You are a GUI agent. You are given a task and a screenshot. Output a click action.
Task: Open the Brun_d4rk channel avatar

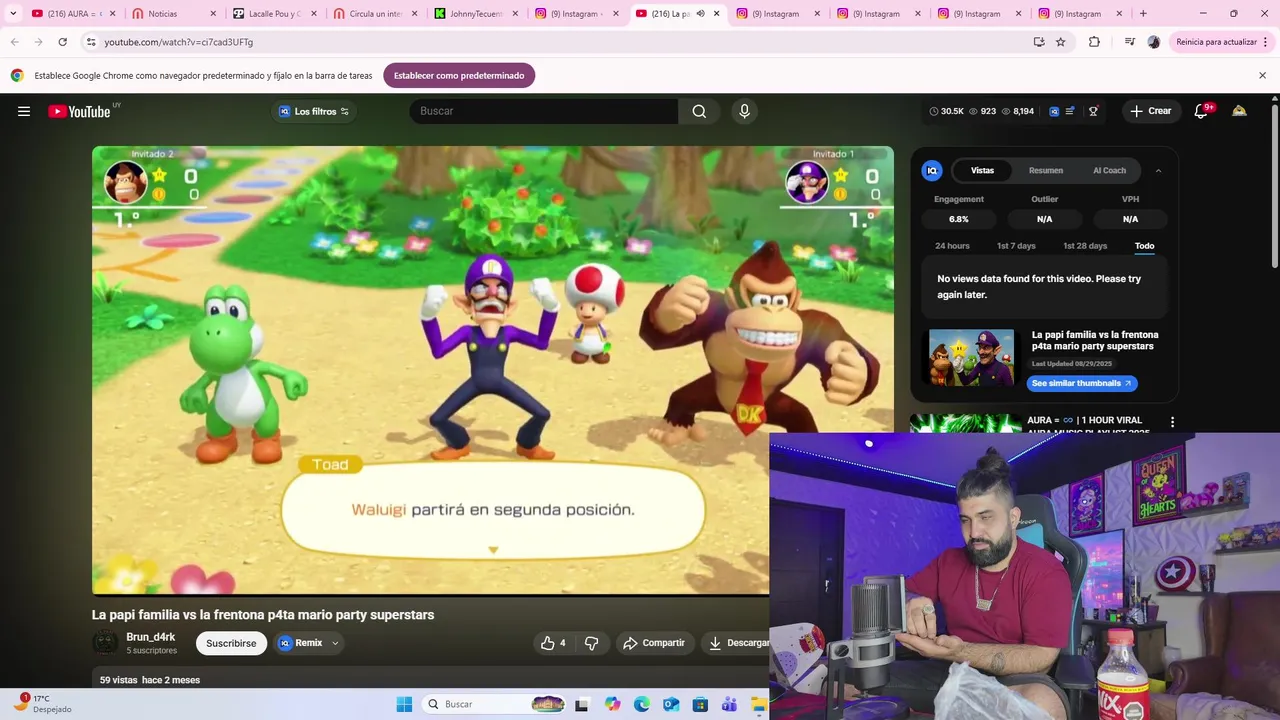click(x=105, y=643)
